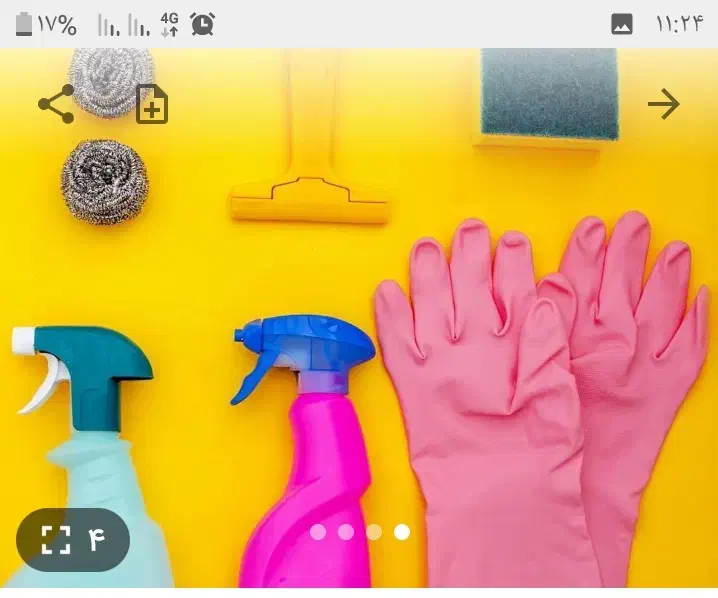Select the first pagination dot
The image size is (718, 598).
[x=318, y=532]
